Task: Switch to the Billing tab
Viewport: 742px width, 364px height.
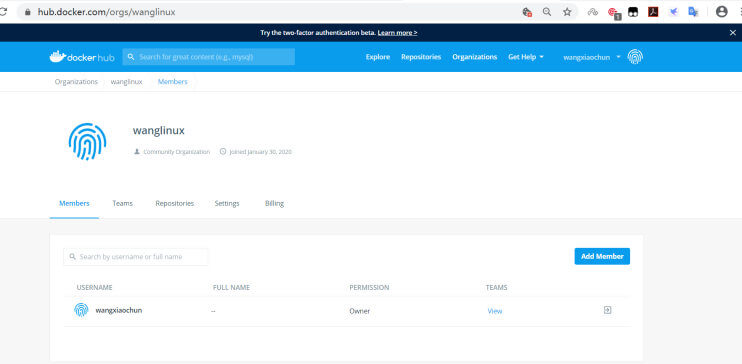Action: [x=274, y=203]
